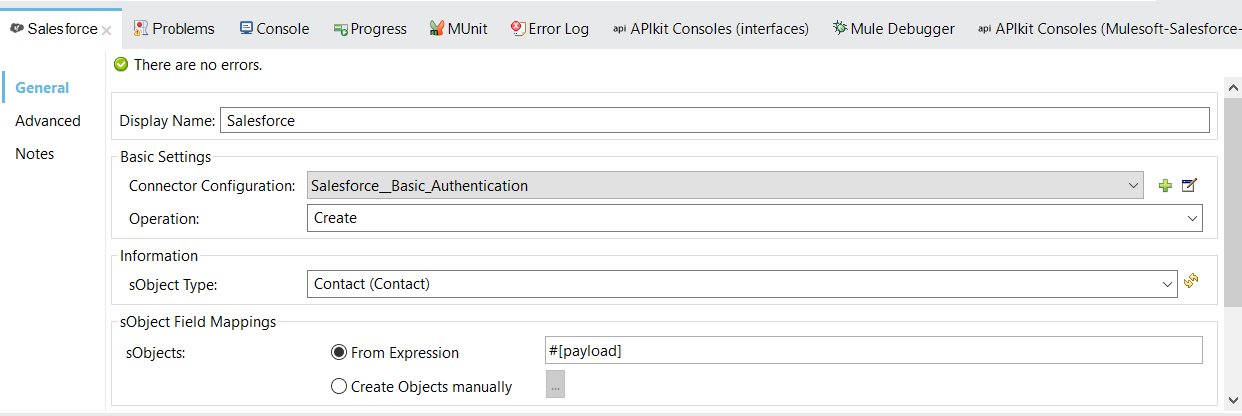Image resolution: width=1242 pixels, height=416 pixels.
Task: Click the refresh sObject types icon
Action: [1191, 283]
